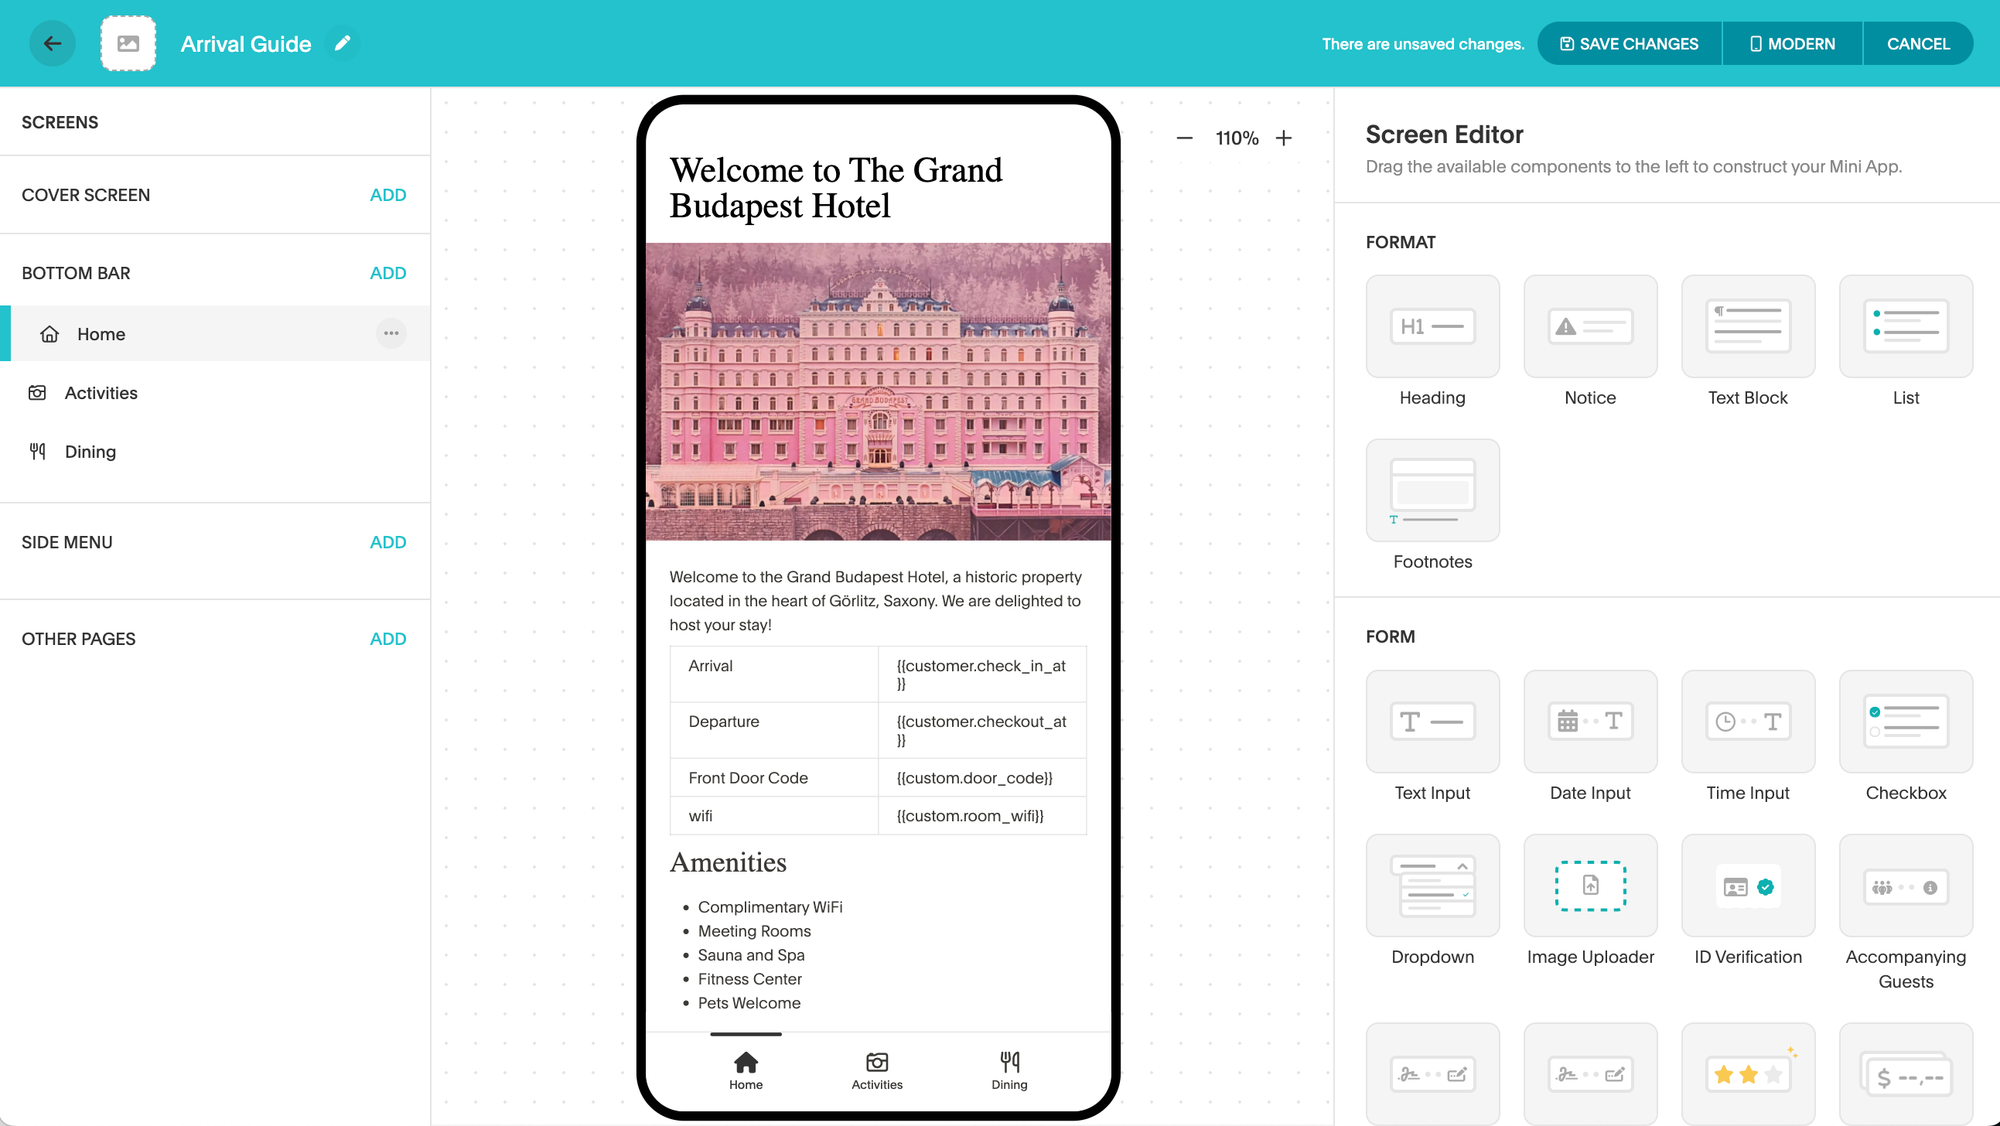Open the Home screen options menu
This screenshot has width=2000, height=1126.
tap(390, 332)
